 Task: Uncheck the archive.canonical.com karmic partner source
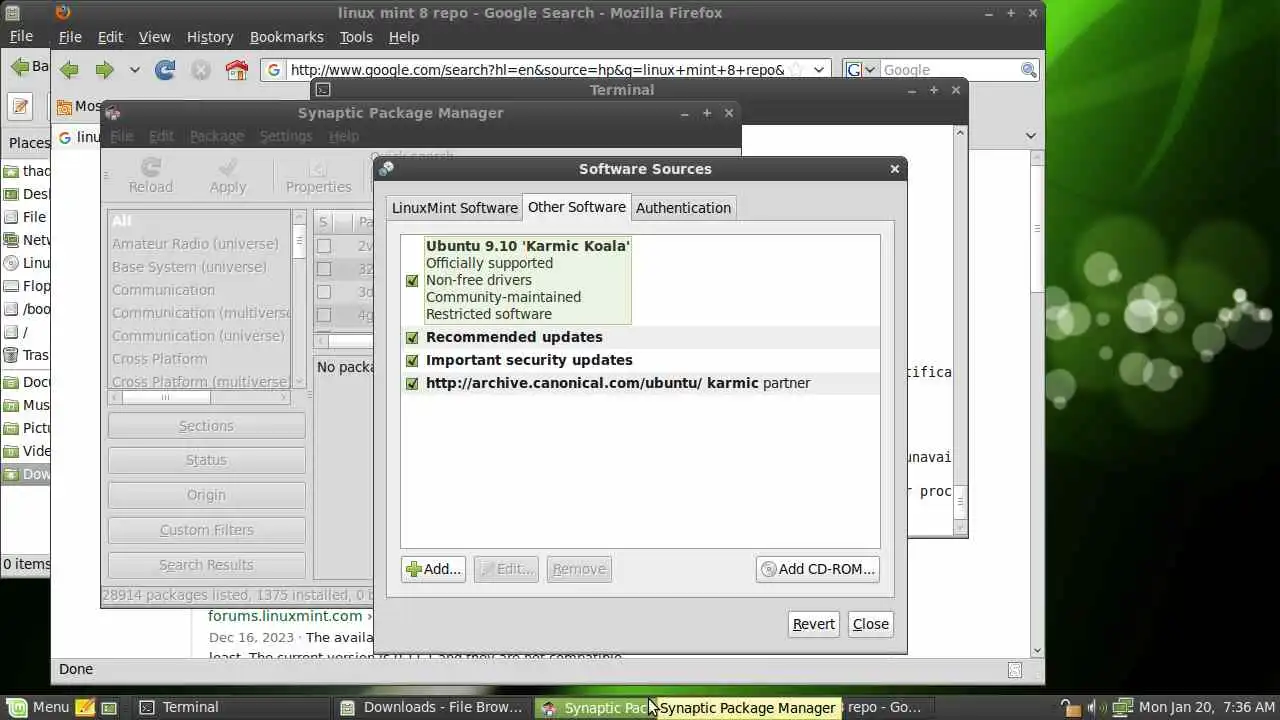tap(412, 384)
